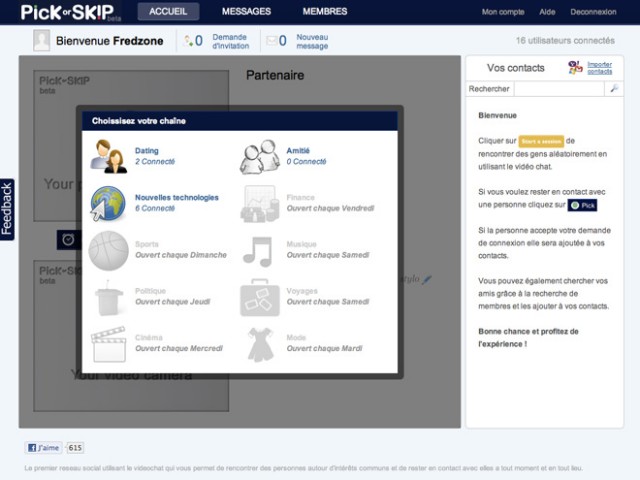Open Demande d'invitation link
The height and width of the screenshot is (480, 640).
pyautogui.click(x=230, y=41)
